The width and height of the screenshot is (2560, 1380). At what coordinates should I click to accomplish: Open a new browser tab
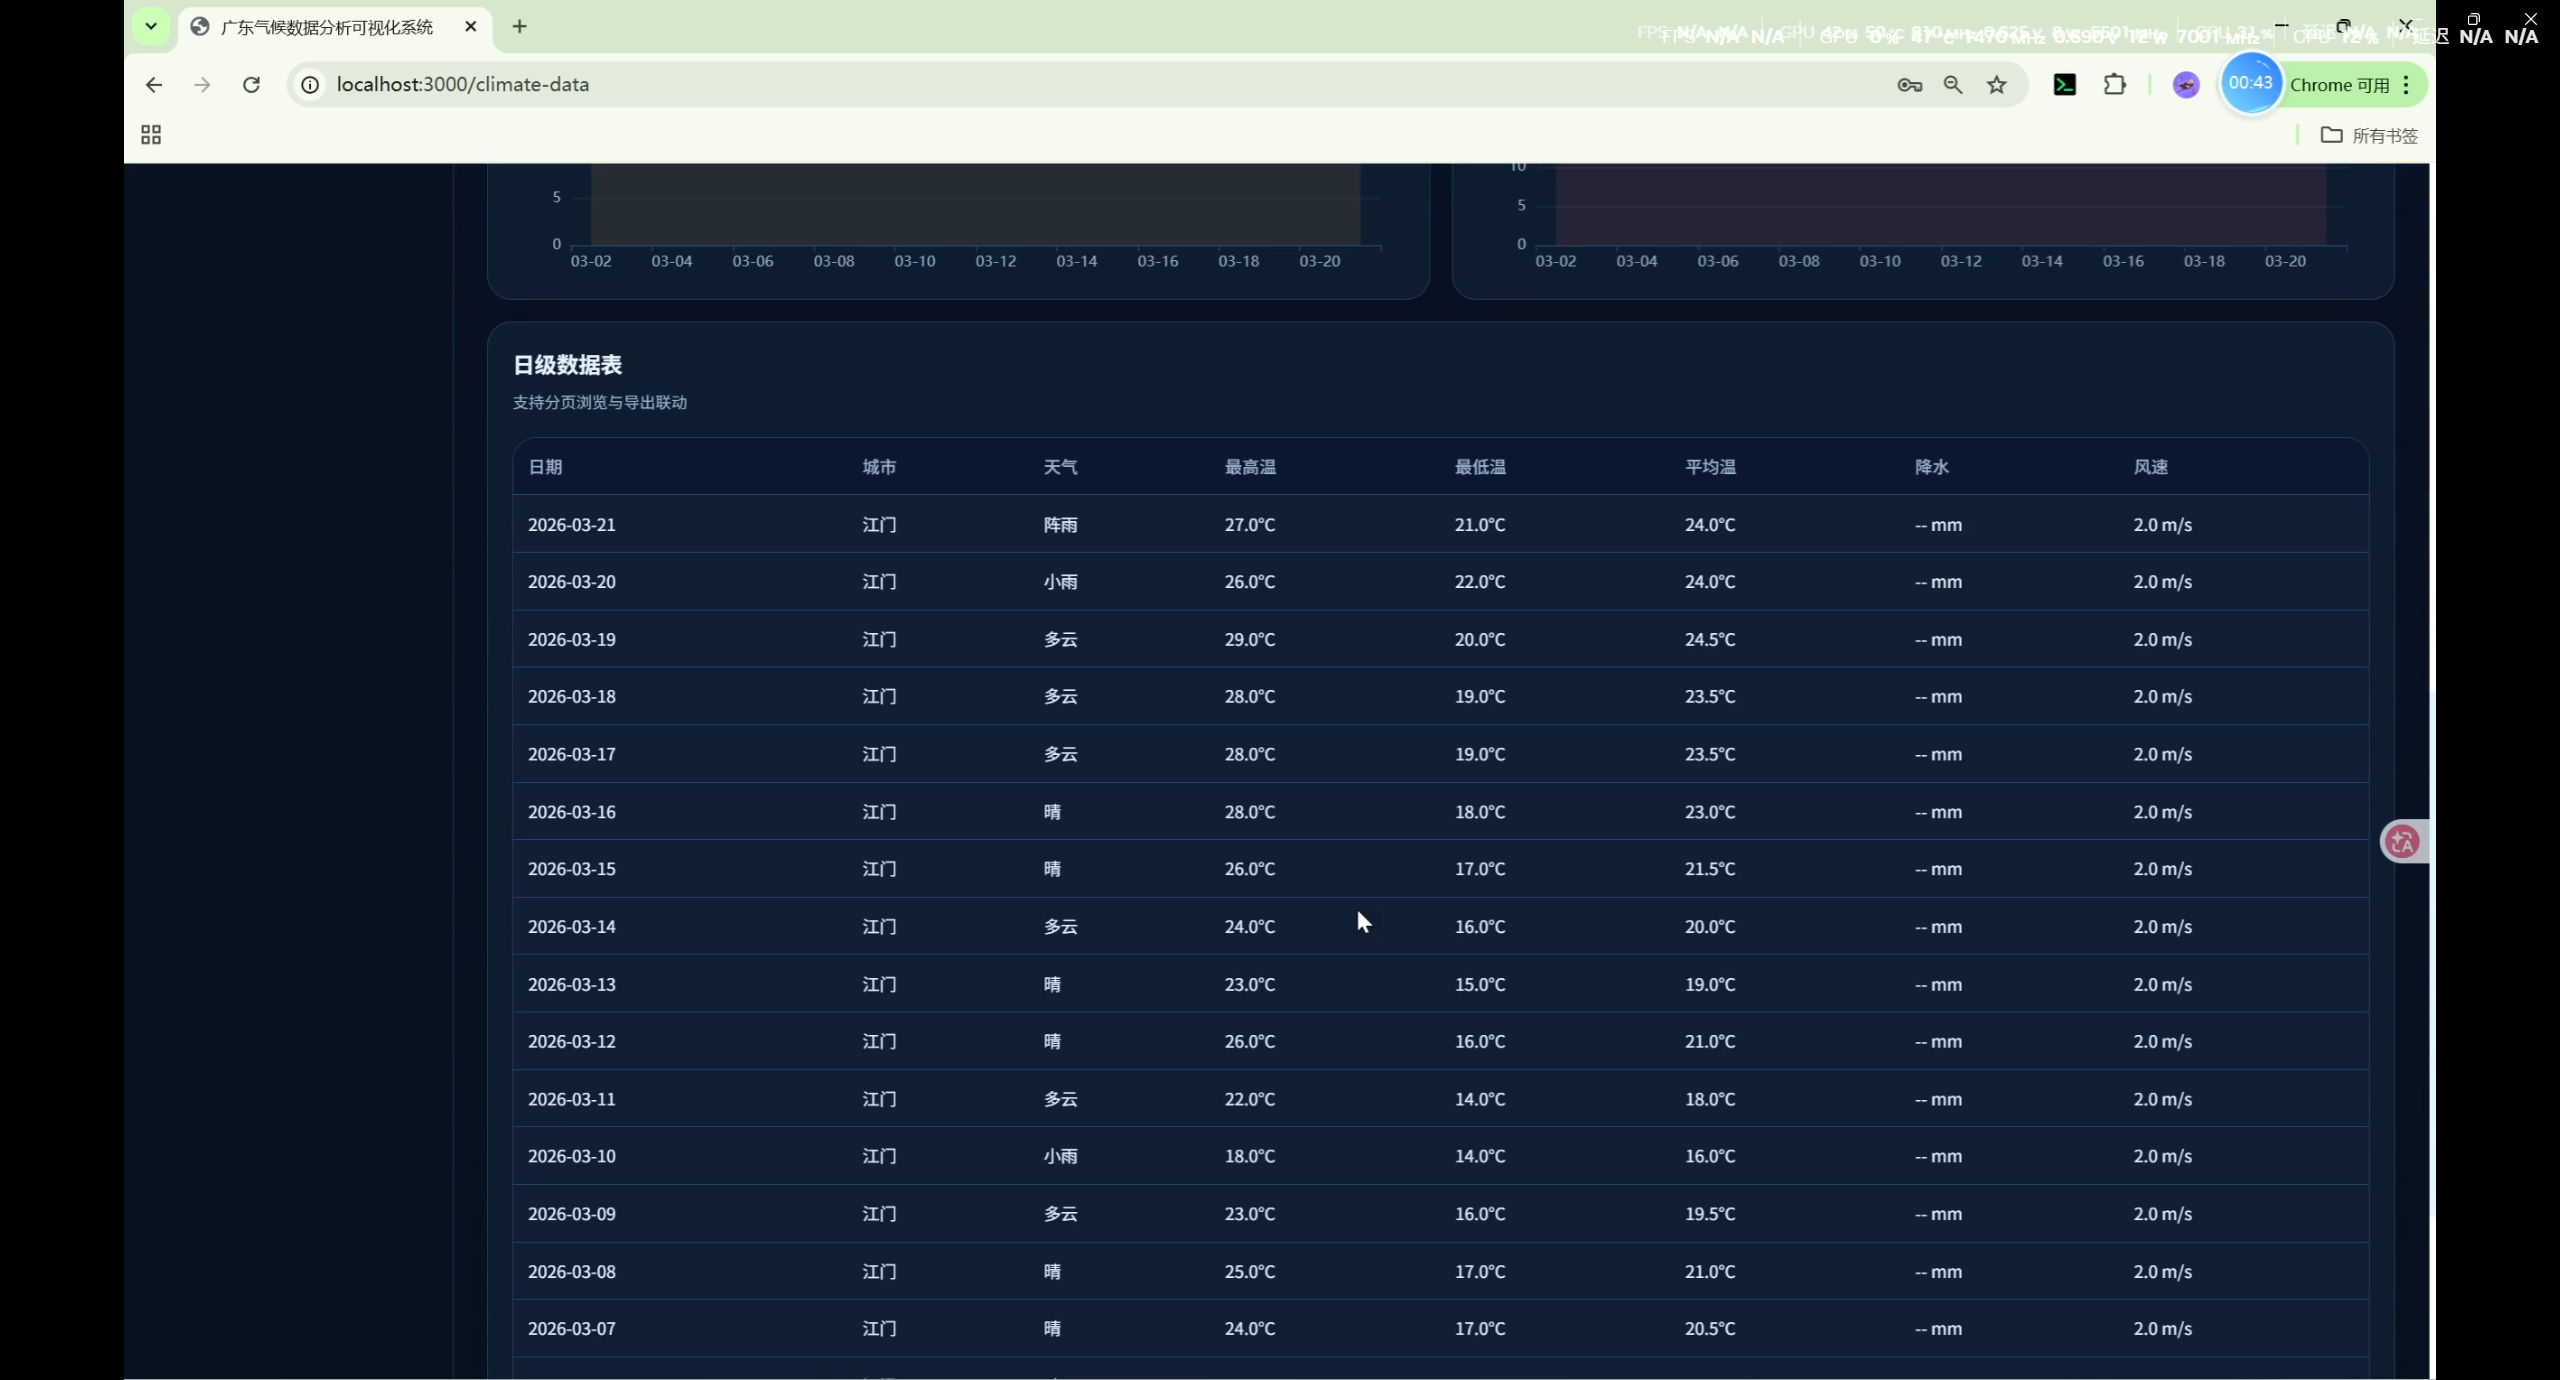[x=519, y=27]
